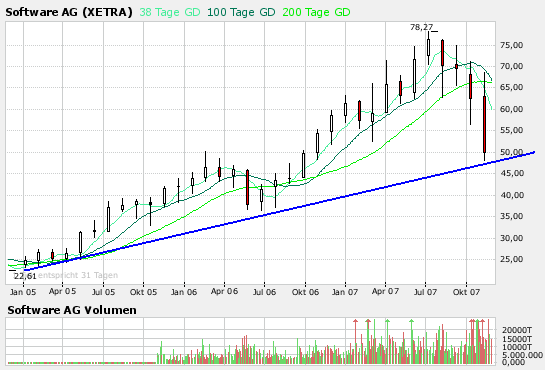Click the Okt 07 date label
Screen dimensions: 545x370
466,292
